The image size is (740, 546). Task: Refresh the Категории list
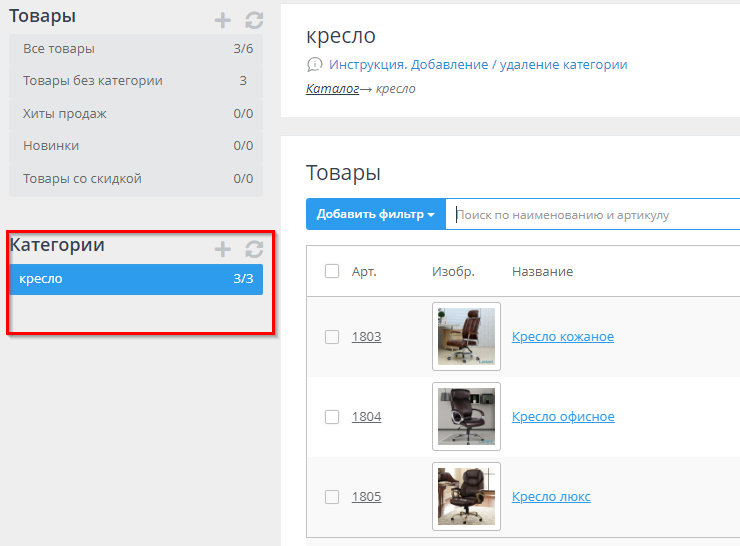(254, 249)
